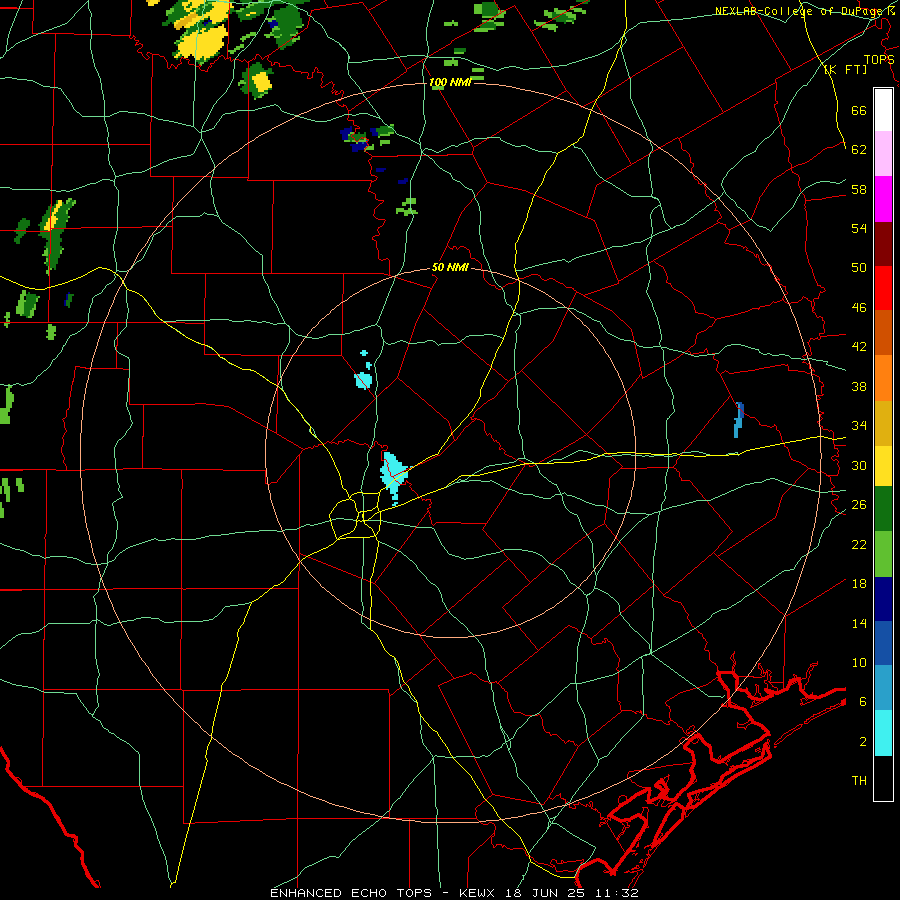900x900 pixels.
Task: Click the '46' legend label
Action: click(x=859, y=307)
